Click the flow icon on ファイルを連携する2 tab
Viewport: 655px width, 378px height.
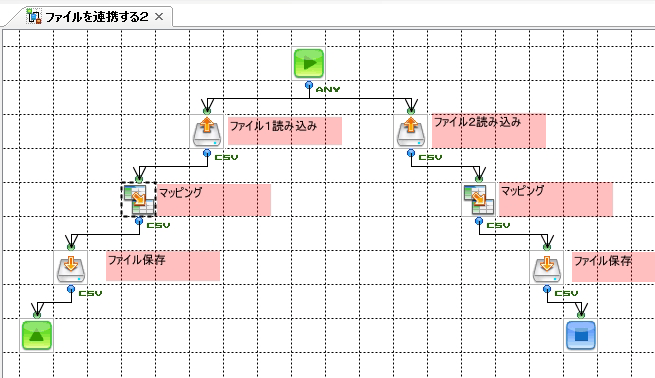pyautogui.click(x=33, y=16)
